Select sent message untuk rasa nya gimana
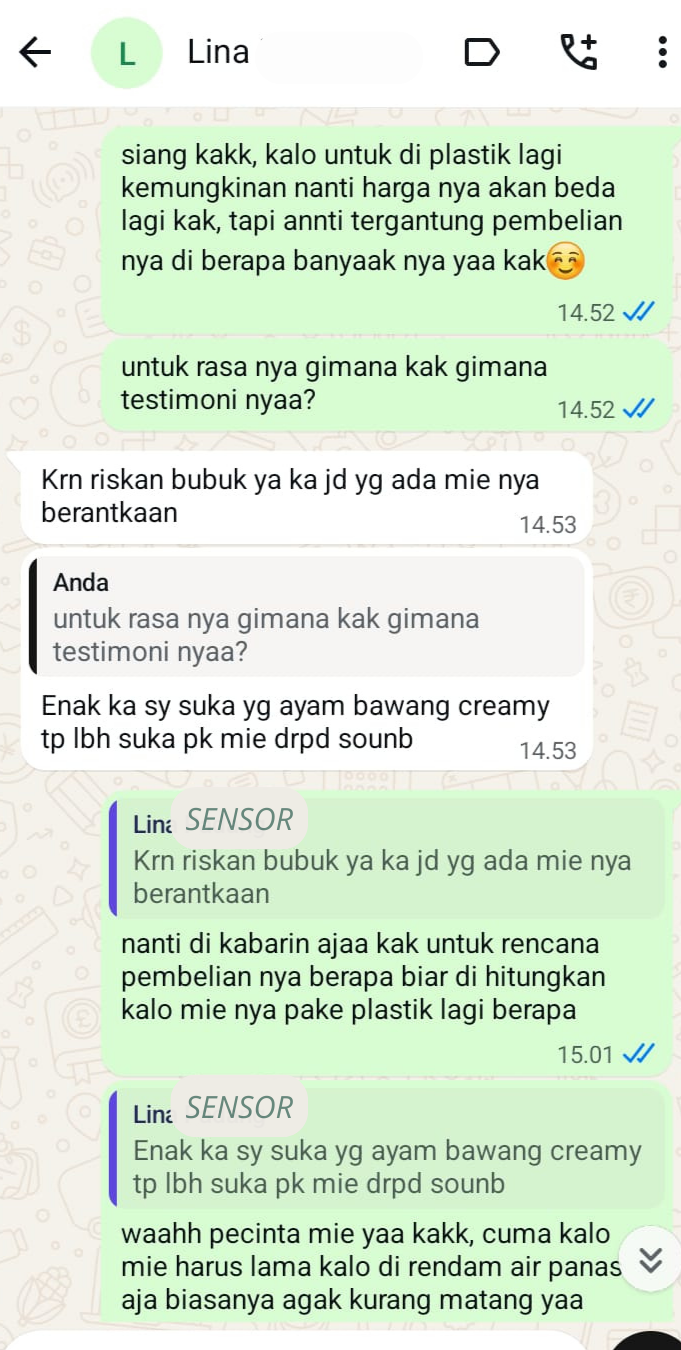Image resolution: width=681 pixels, height=1350 pixels. (385, 385)
